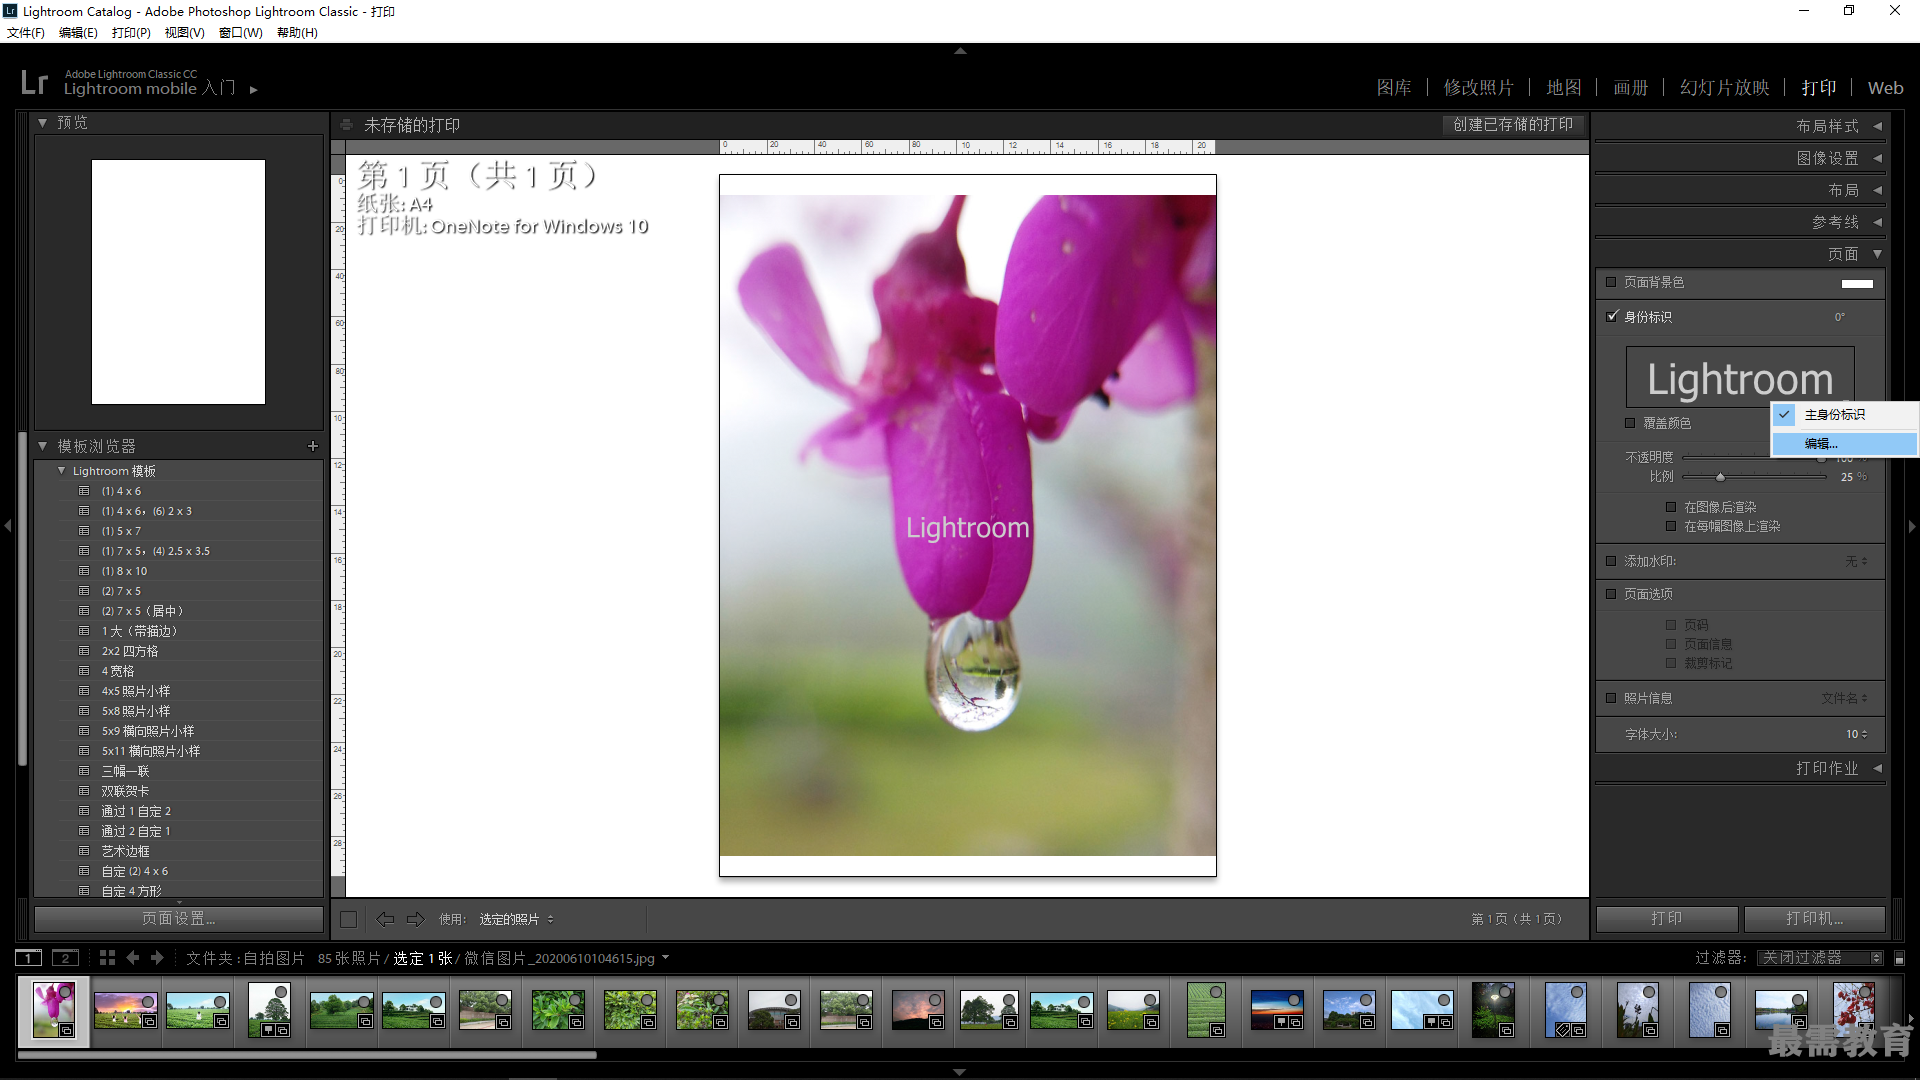Enable 页面选项 checkbox
This screenshot has width=1920, height=1080.
tap(1611, 594)
